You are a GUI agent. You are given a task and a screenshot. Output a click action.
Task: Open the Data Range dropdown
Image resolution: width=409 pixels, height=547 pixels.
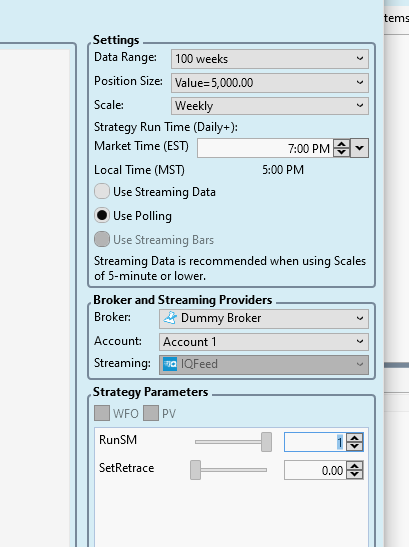point(269,59)
